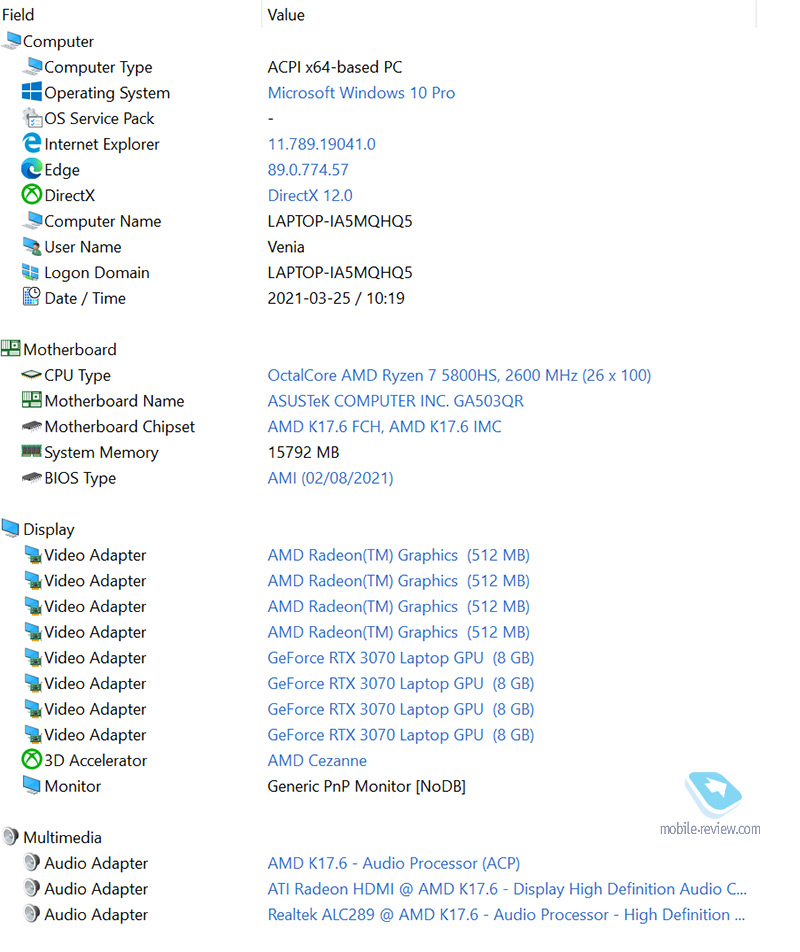
Task: Select the Computer Name label
Action: 103,221
